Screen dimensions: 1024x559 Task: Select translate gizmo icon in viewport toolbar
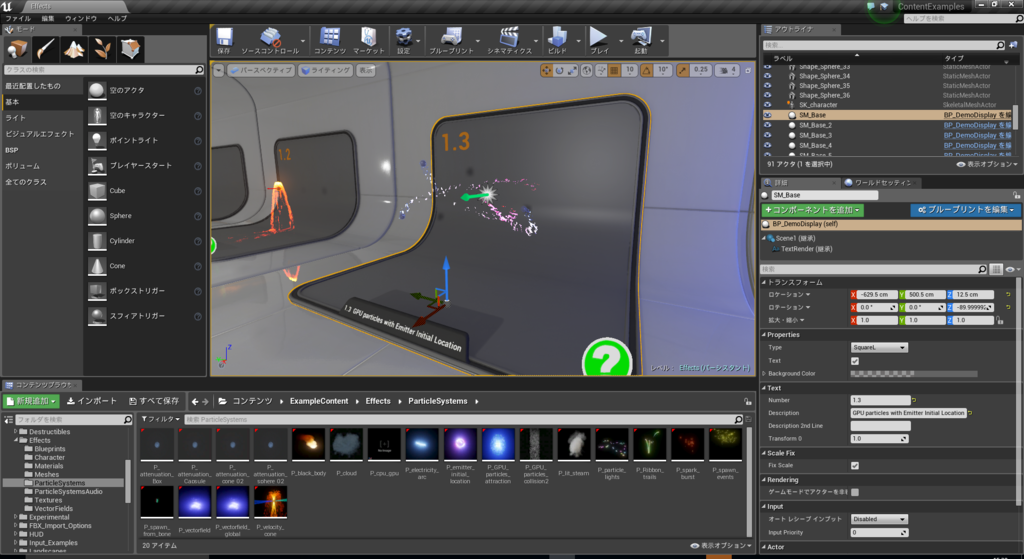(x=546, y=71)
